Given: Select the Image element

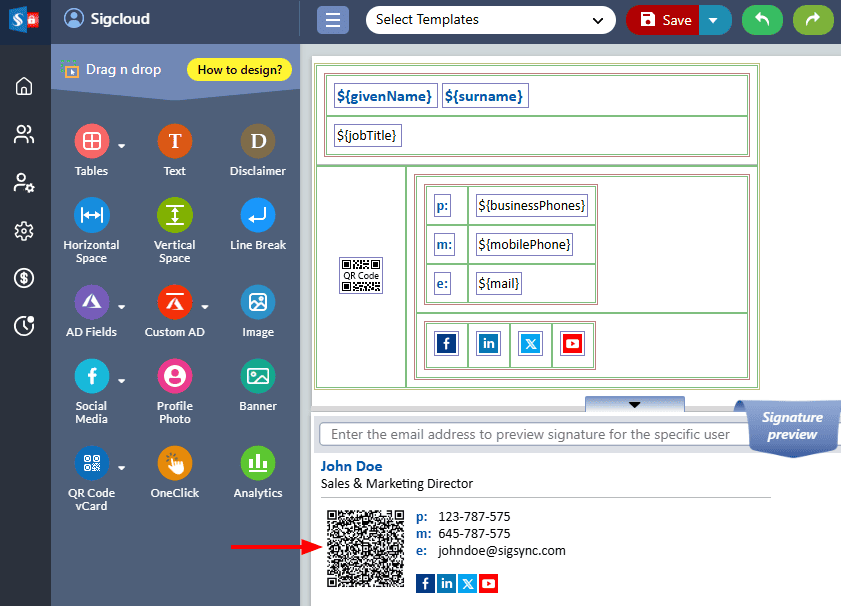Looking at the screenshot, I should click(257, 301).
